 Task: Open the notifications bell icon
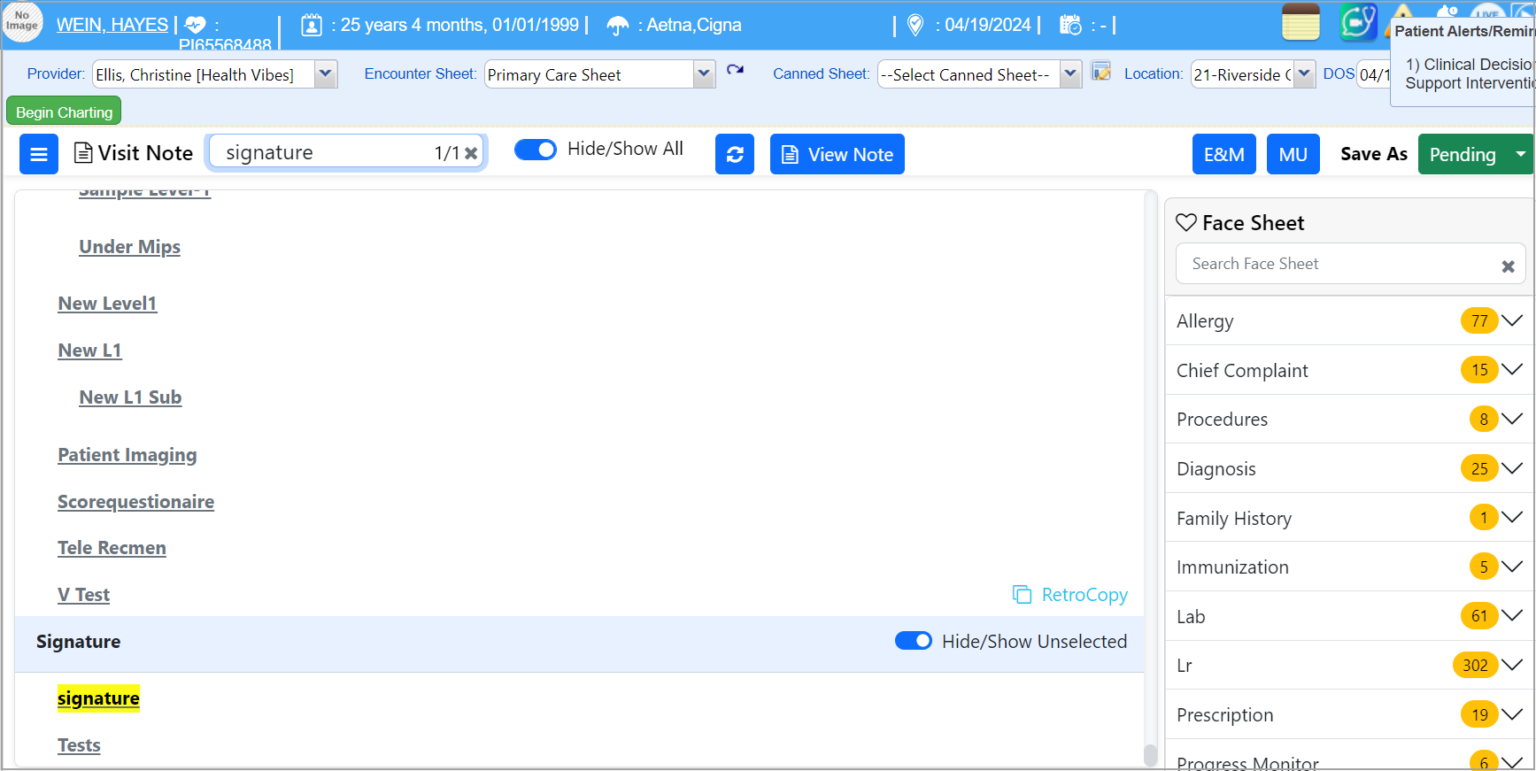click(x=1446, y=12)
